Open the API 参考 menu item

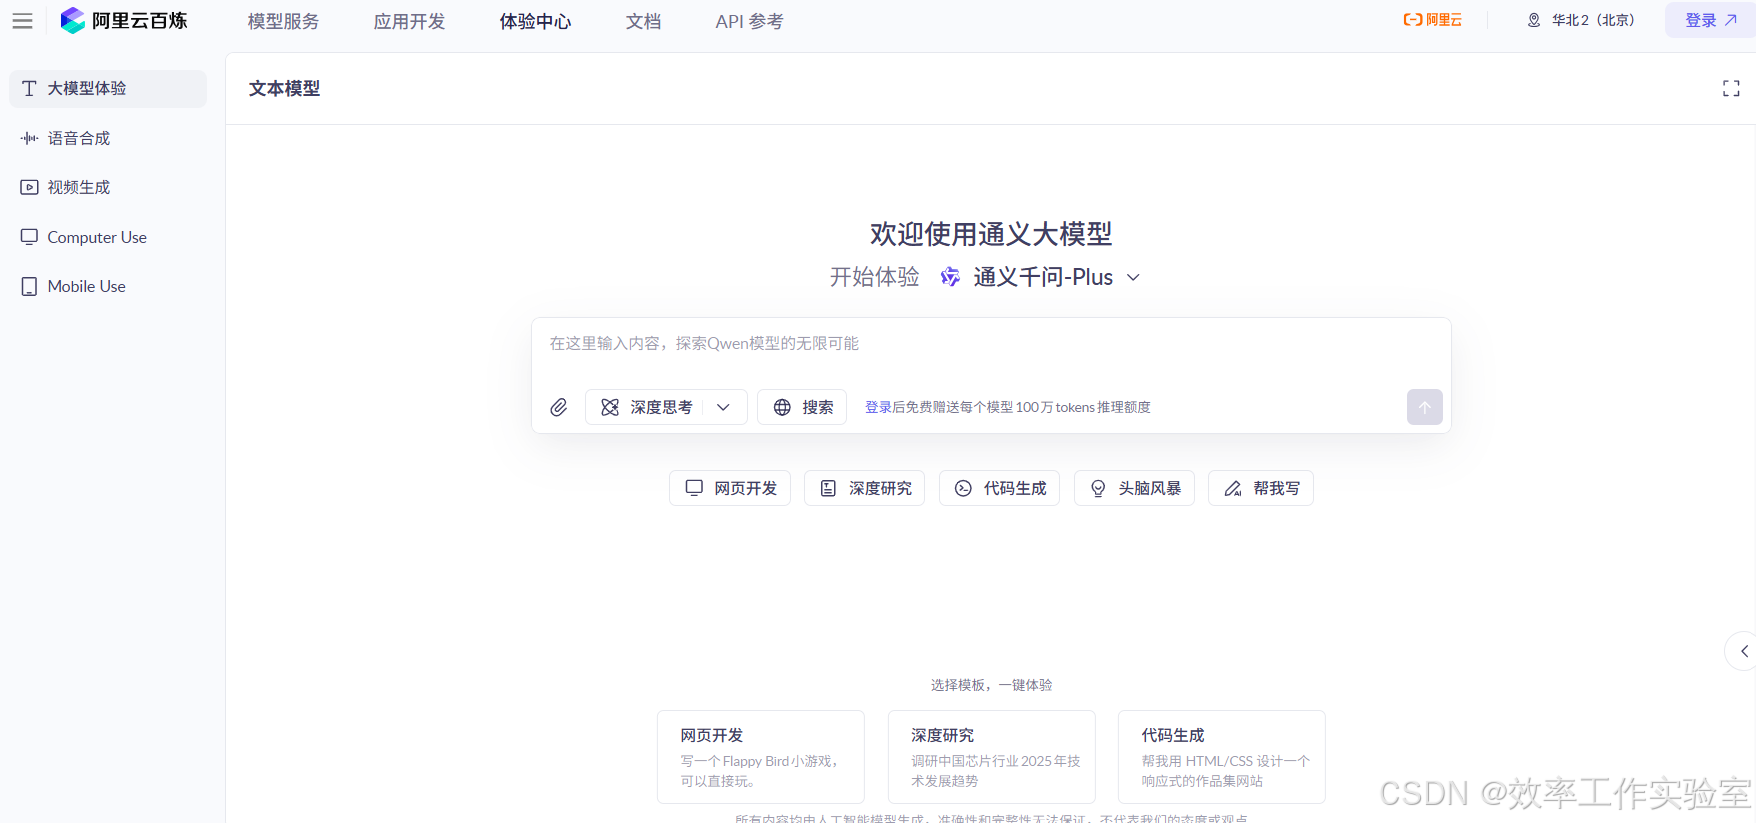click(749, 21)
